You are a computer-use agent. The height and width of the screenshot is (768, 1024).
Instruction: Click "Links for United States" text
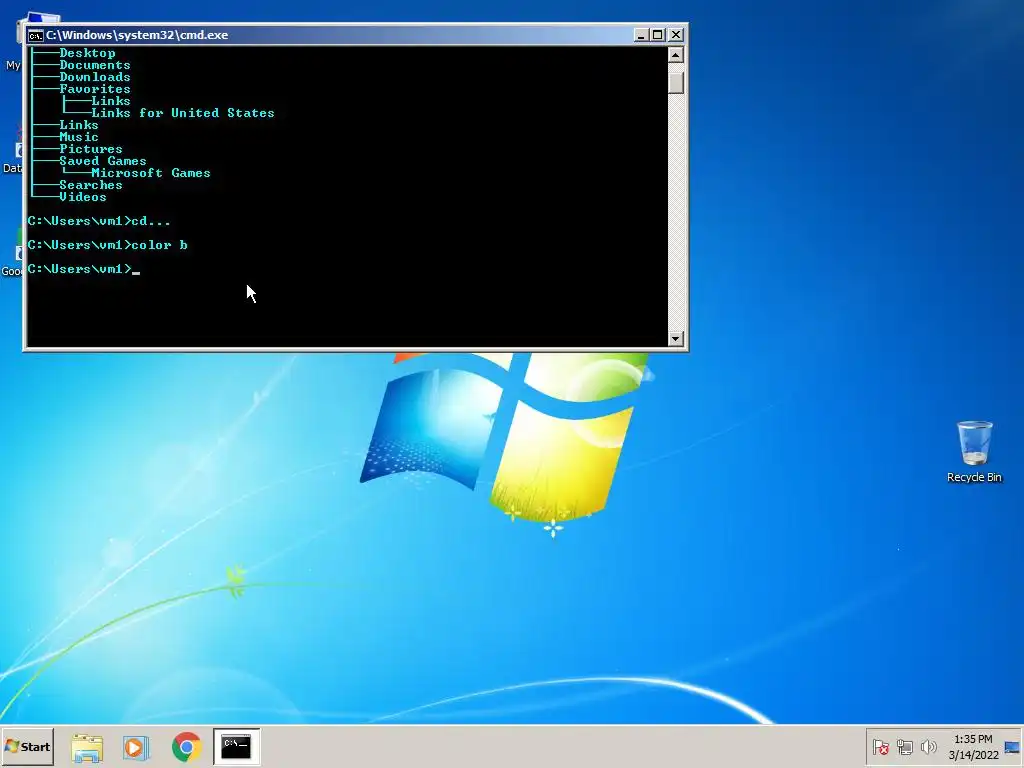point(183,113)
